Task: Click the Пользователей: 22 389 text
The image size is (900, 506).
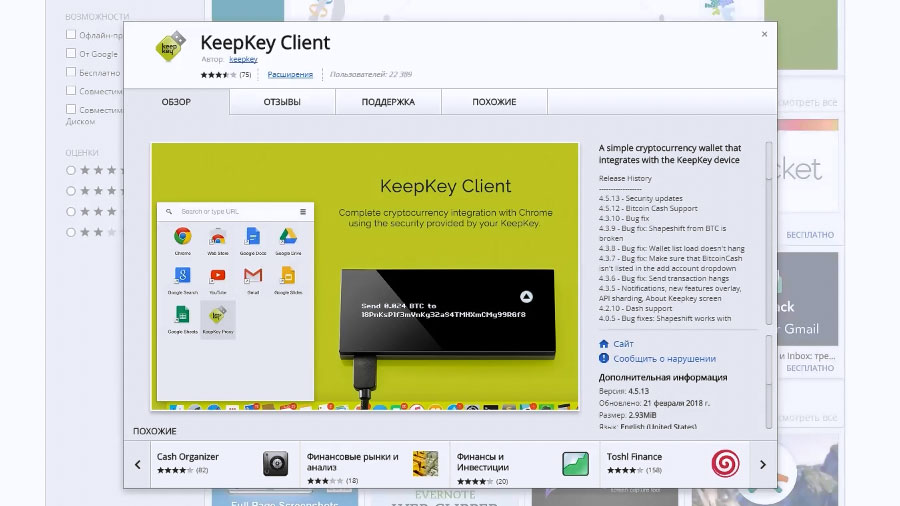Action: [x=371, y=75]
